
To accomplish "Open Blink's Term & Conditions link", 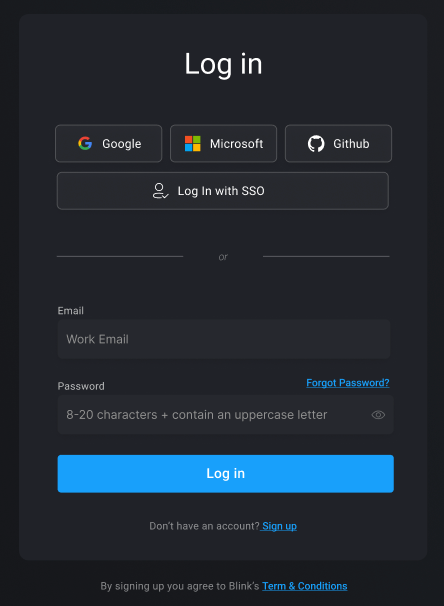I will [x=305, y=586].
